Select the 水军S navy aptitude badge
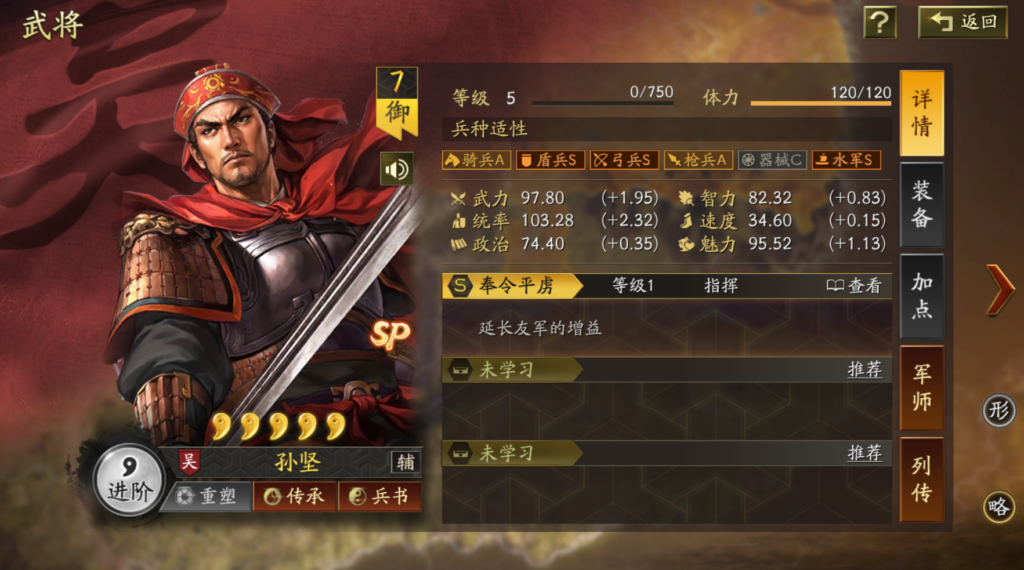Viewport: 1024px width, 570px height. pos(846,160)
